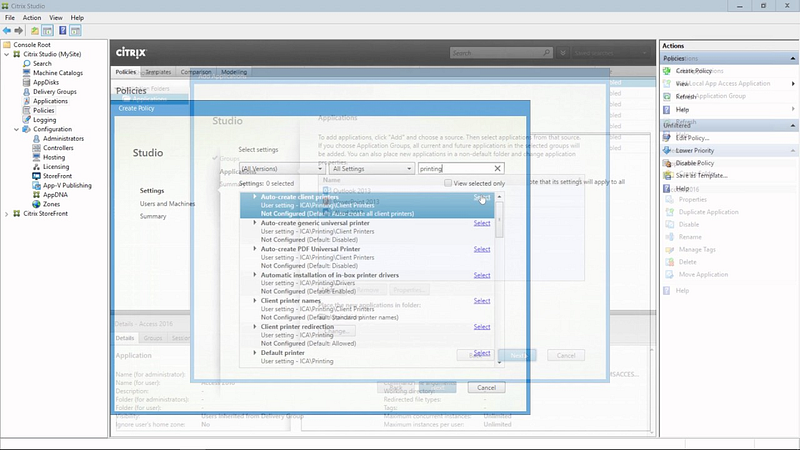Open Controllers under Configuration

(58, 148)
